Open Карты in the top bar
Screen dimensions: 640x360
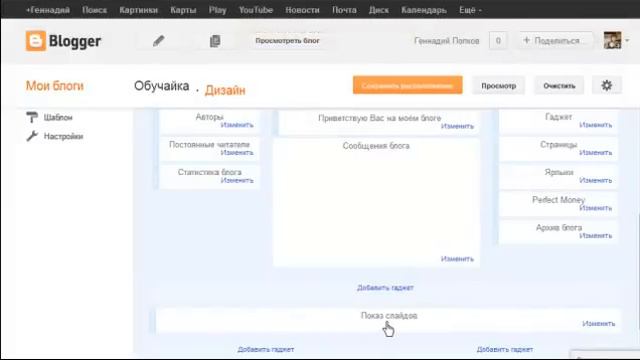[183, 10]
